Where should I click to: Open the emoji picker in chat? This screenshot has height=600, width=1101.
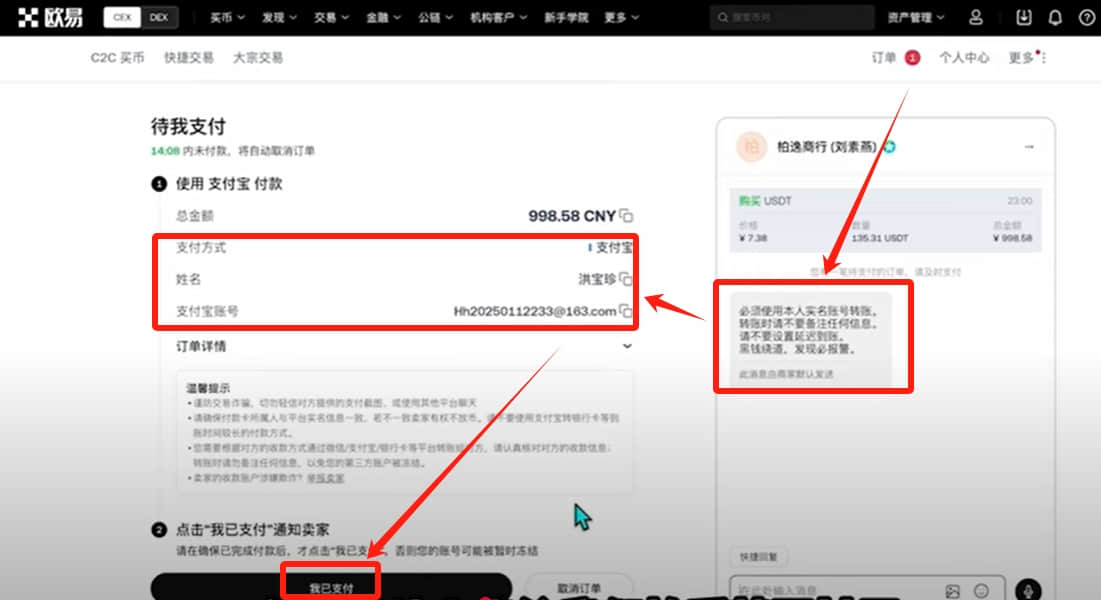click(981, 592)
